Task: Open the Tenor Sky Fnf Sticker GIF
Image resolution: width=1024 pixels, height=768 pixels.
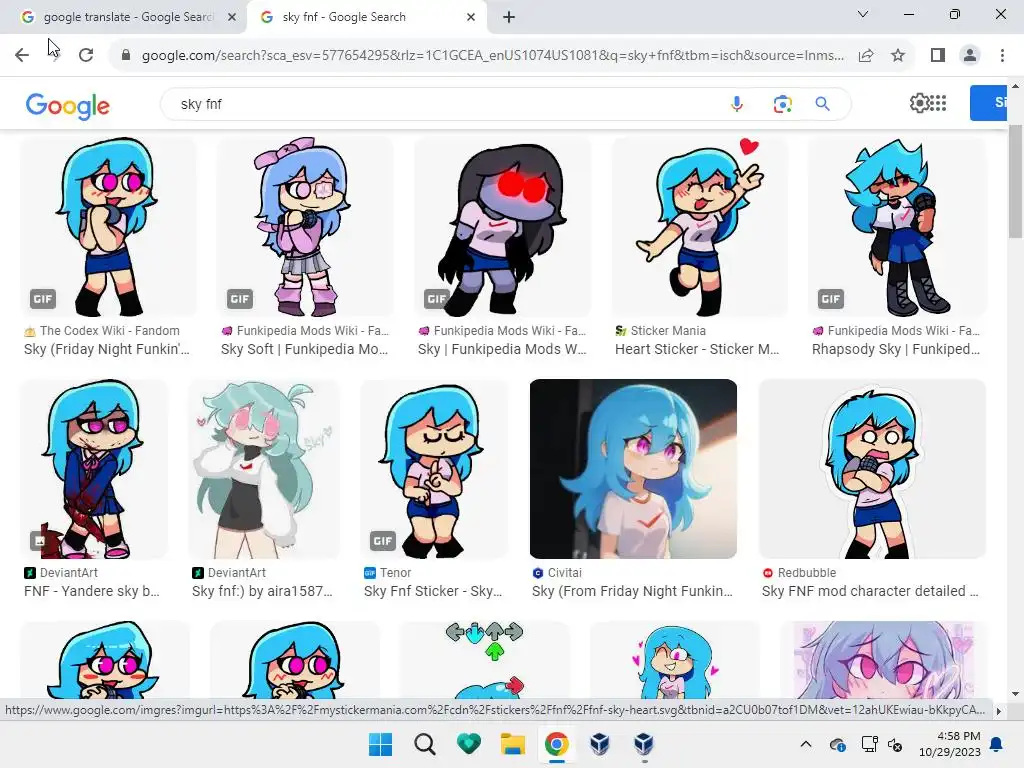Action: point(434,468)
